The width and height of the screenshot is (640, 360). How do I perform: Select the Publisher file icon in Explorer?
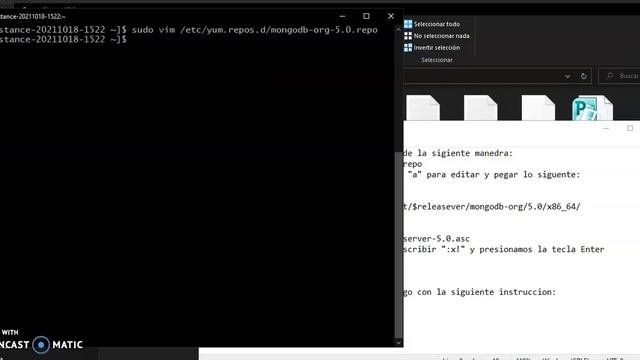pyautogui.click(x=592, y=108)
